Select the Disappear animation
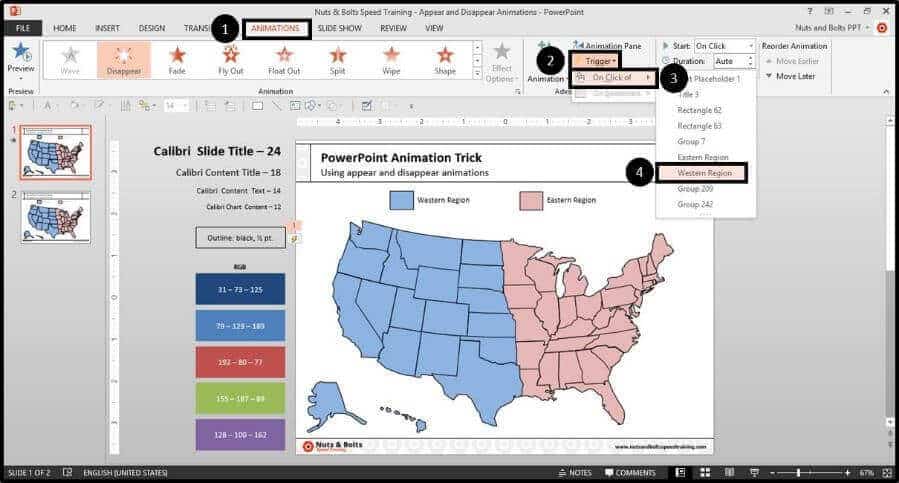 [124, 60]
